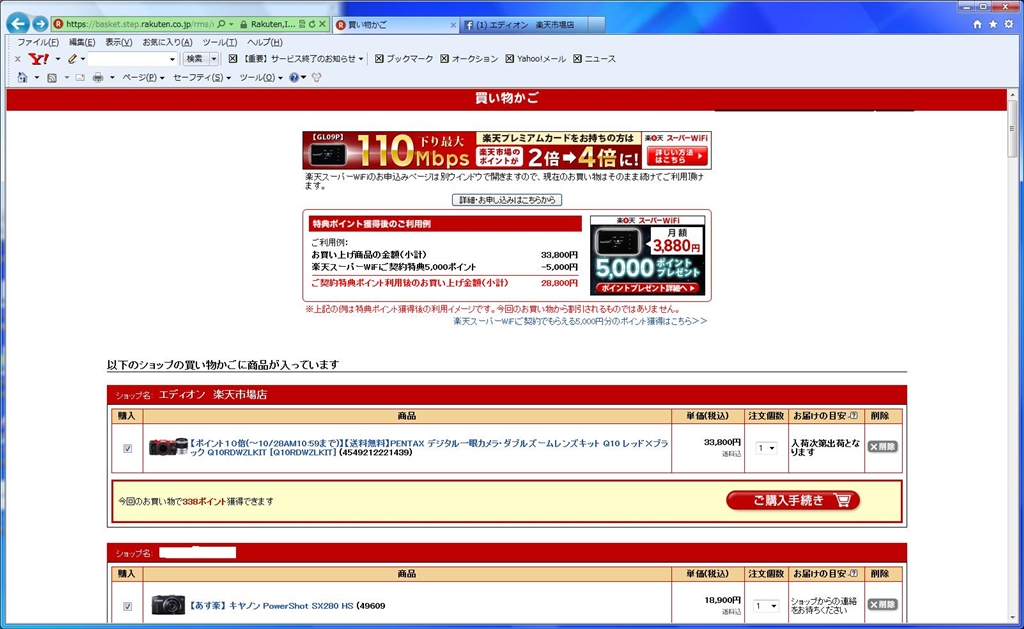Screen dimensions: 1024x629
Task: Open the PENTAX デジタル一眼カメラ product link
Action: [428, 447]
